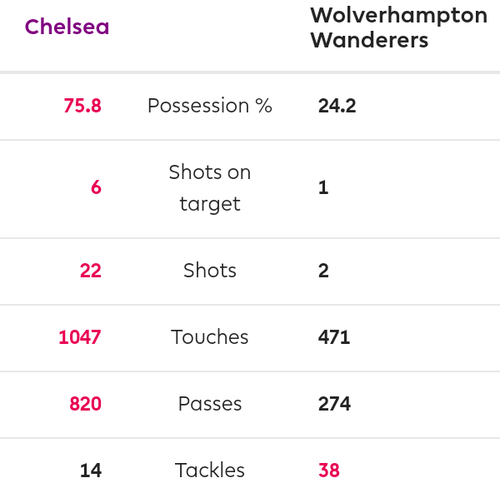Click the Chelsea team name heading
This screenshot has height=483, width=500.
(67, 27)
